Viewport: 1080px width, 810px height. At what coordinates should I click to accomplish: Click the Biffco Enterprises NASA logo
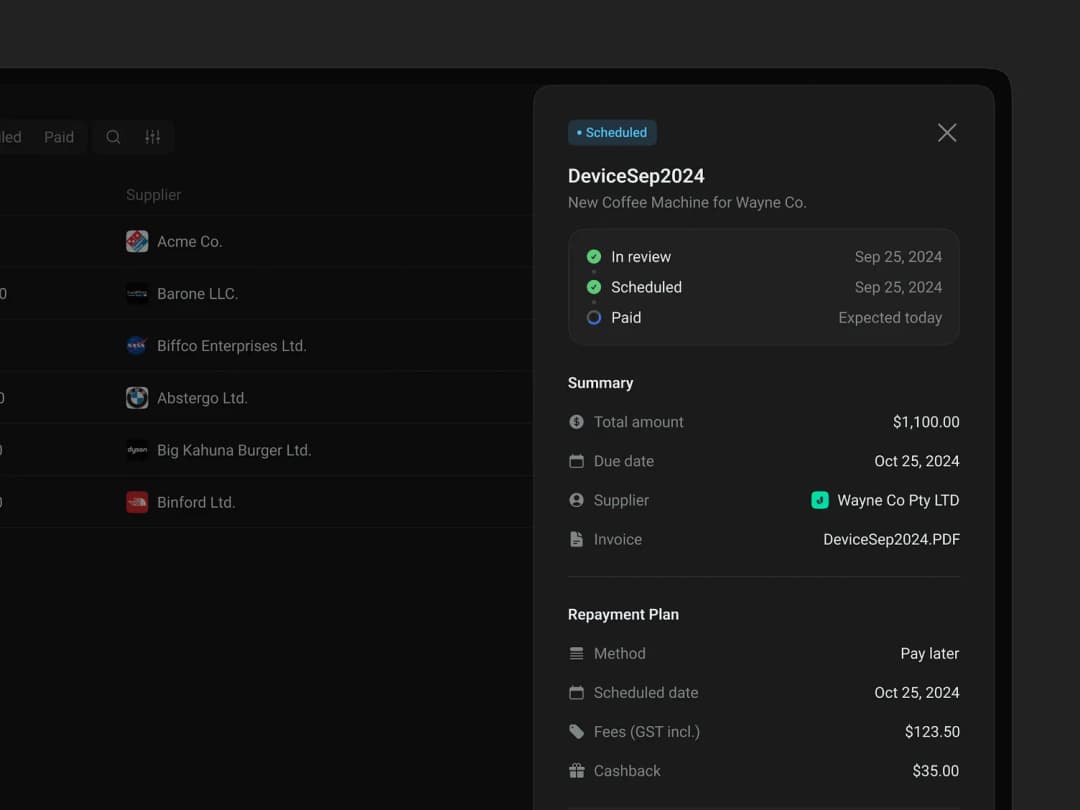click(x=137, y=346)
